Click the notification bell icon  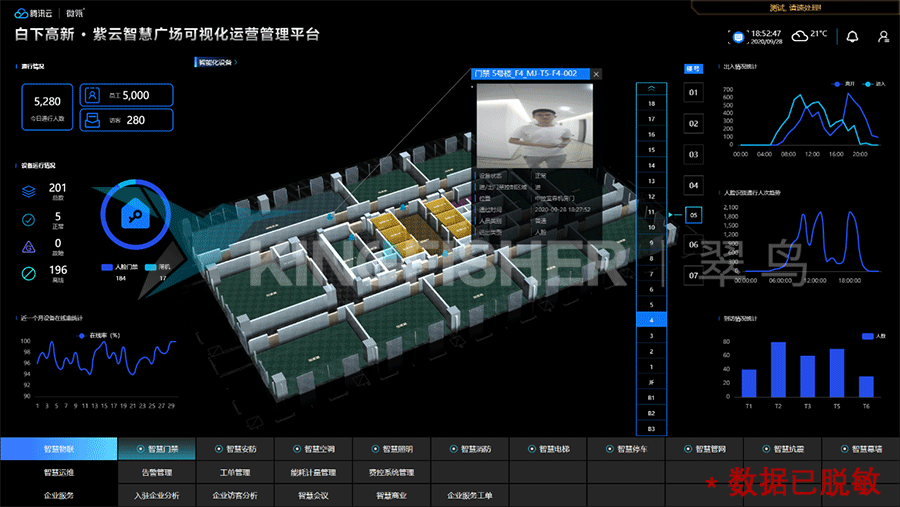(x=852, y=37)
